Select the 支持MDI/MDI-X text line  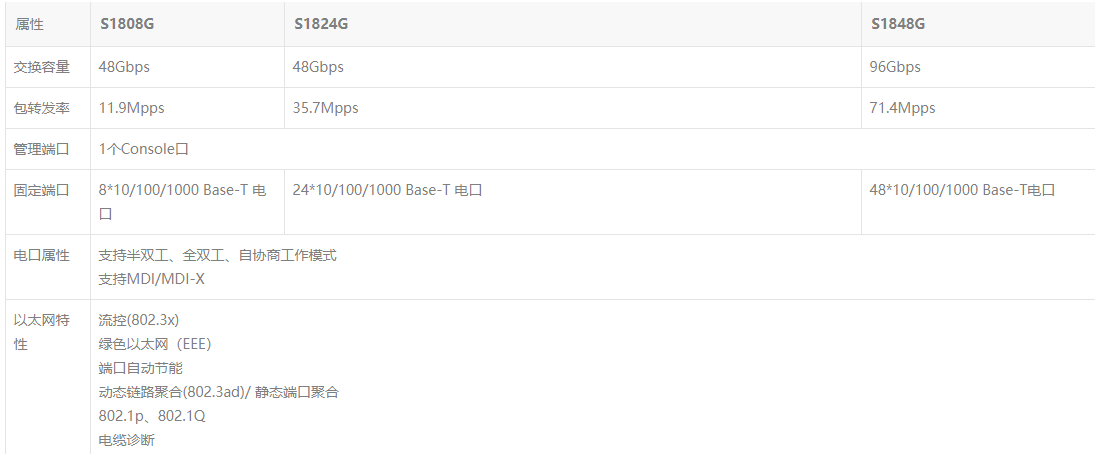[151, 279]
